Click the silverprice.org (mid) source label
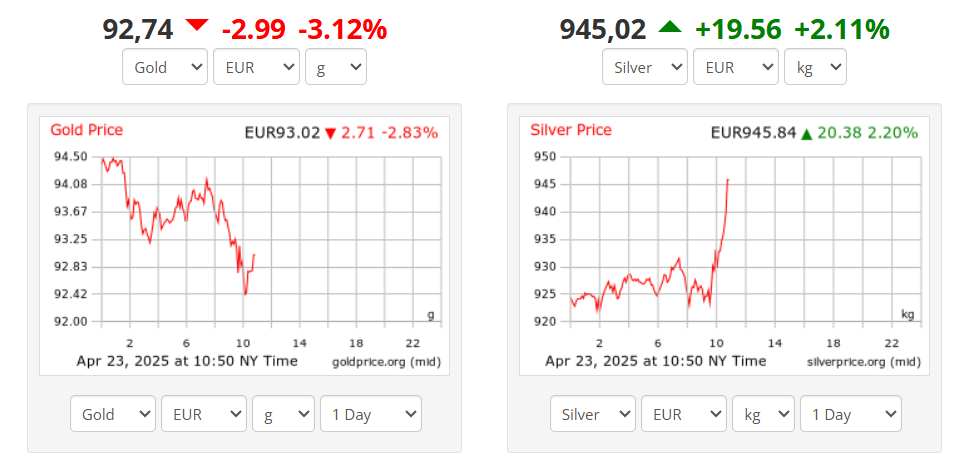Image resolution: width=958 pixels, height=462 pixels. tap(863, 362)
